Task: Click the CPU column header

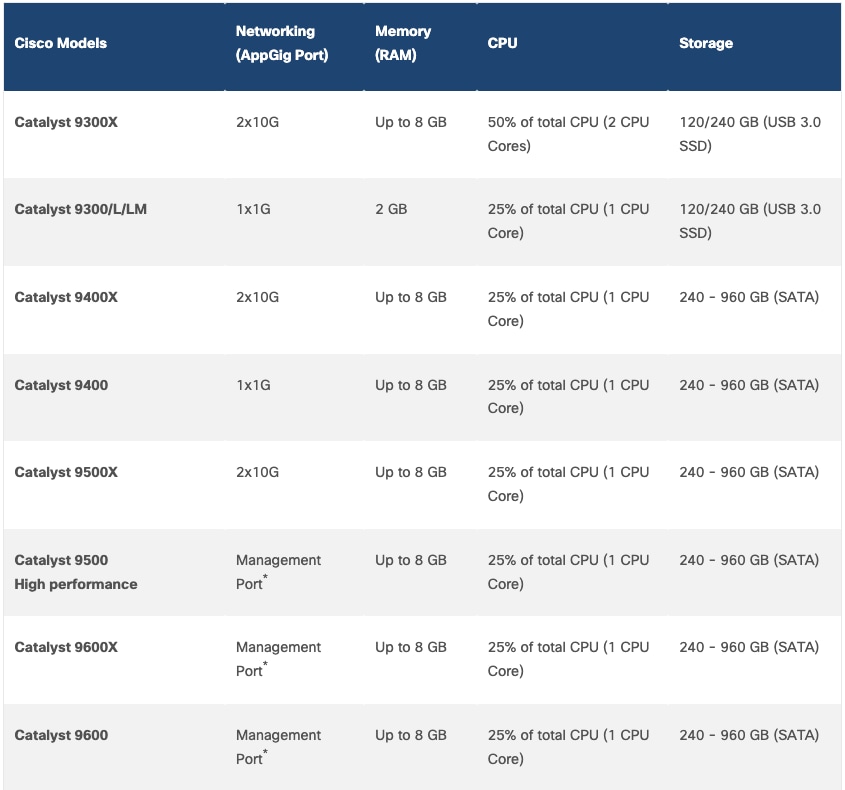Action: 502,44
